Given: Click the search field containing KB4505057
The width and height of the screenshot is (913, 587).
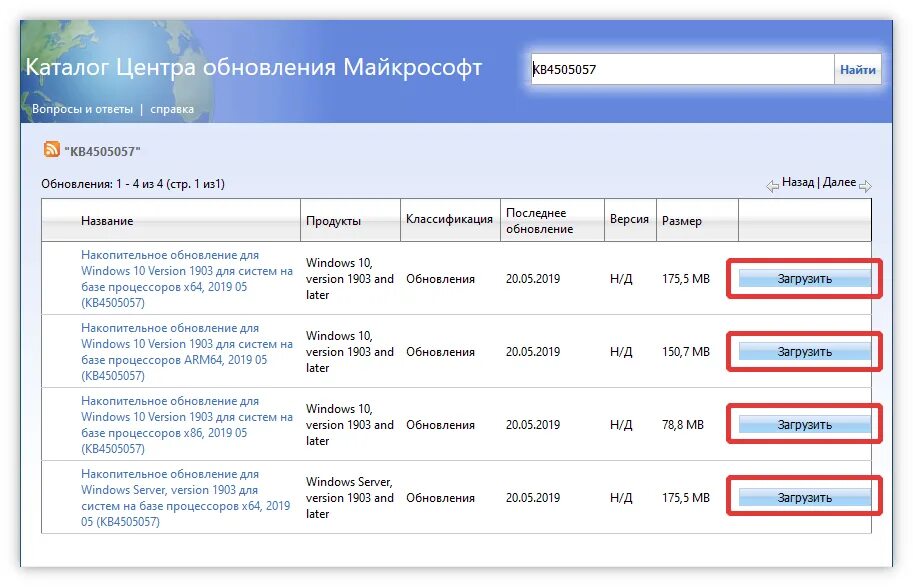Looking at the screenshot, I should tap(682, 69).
